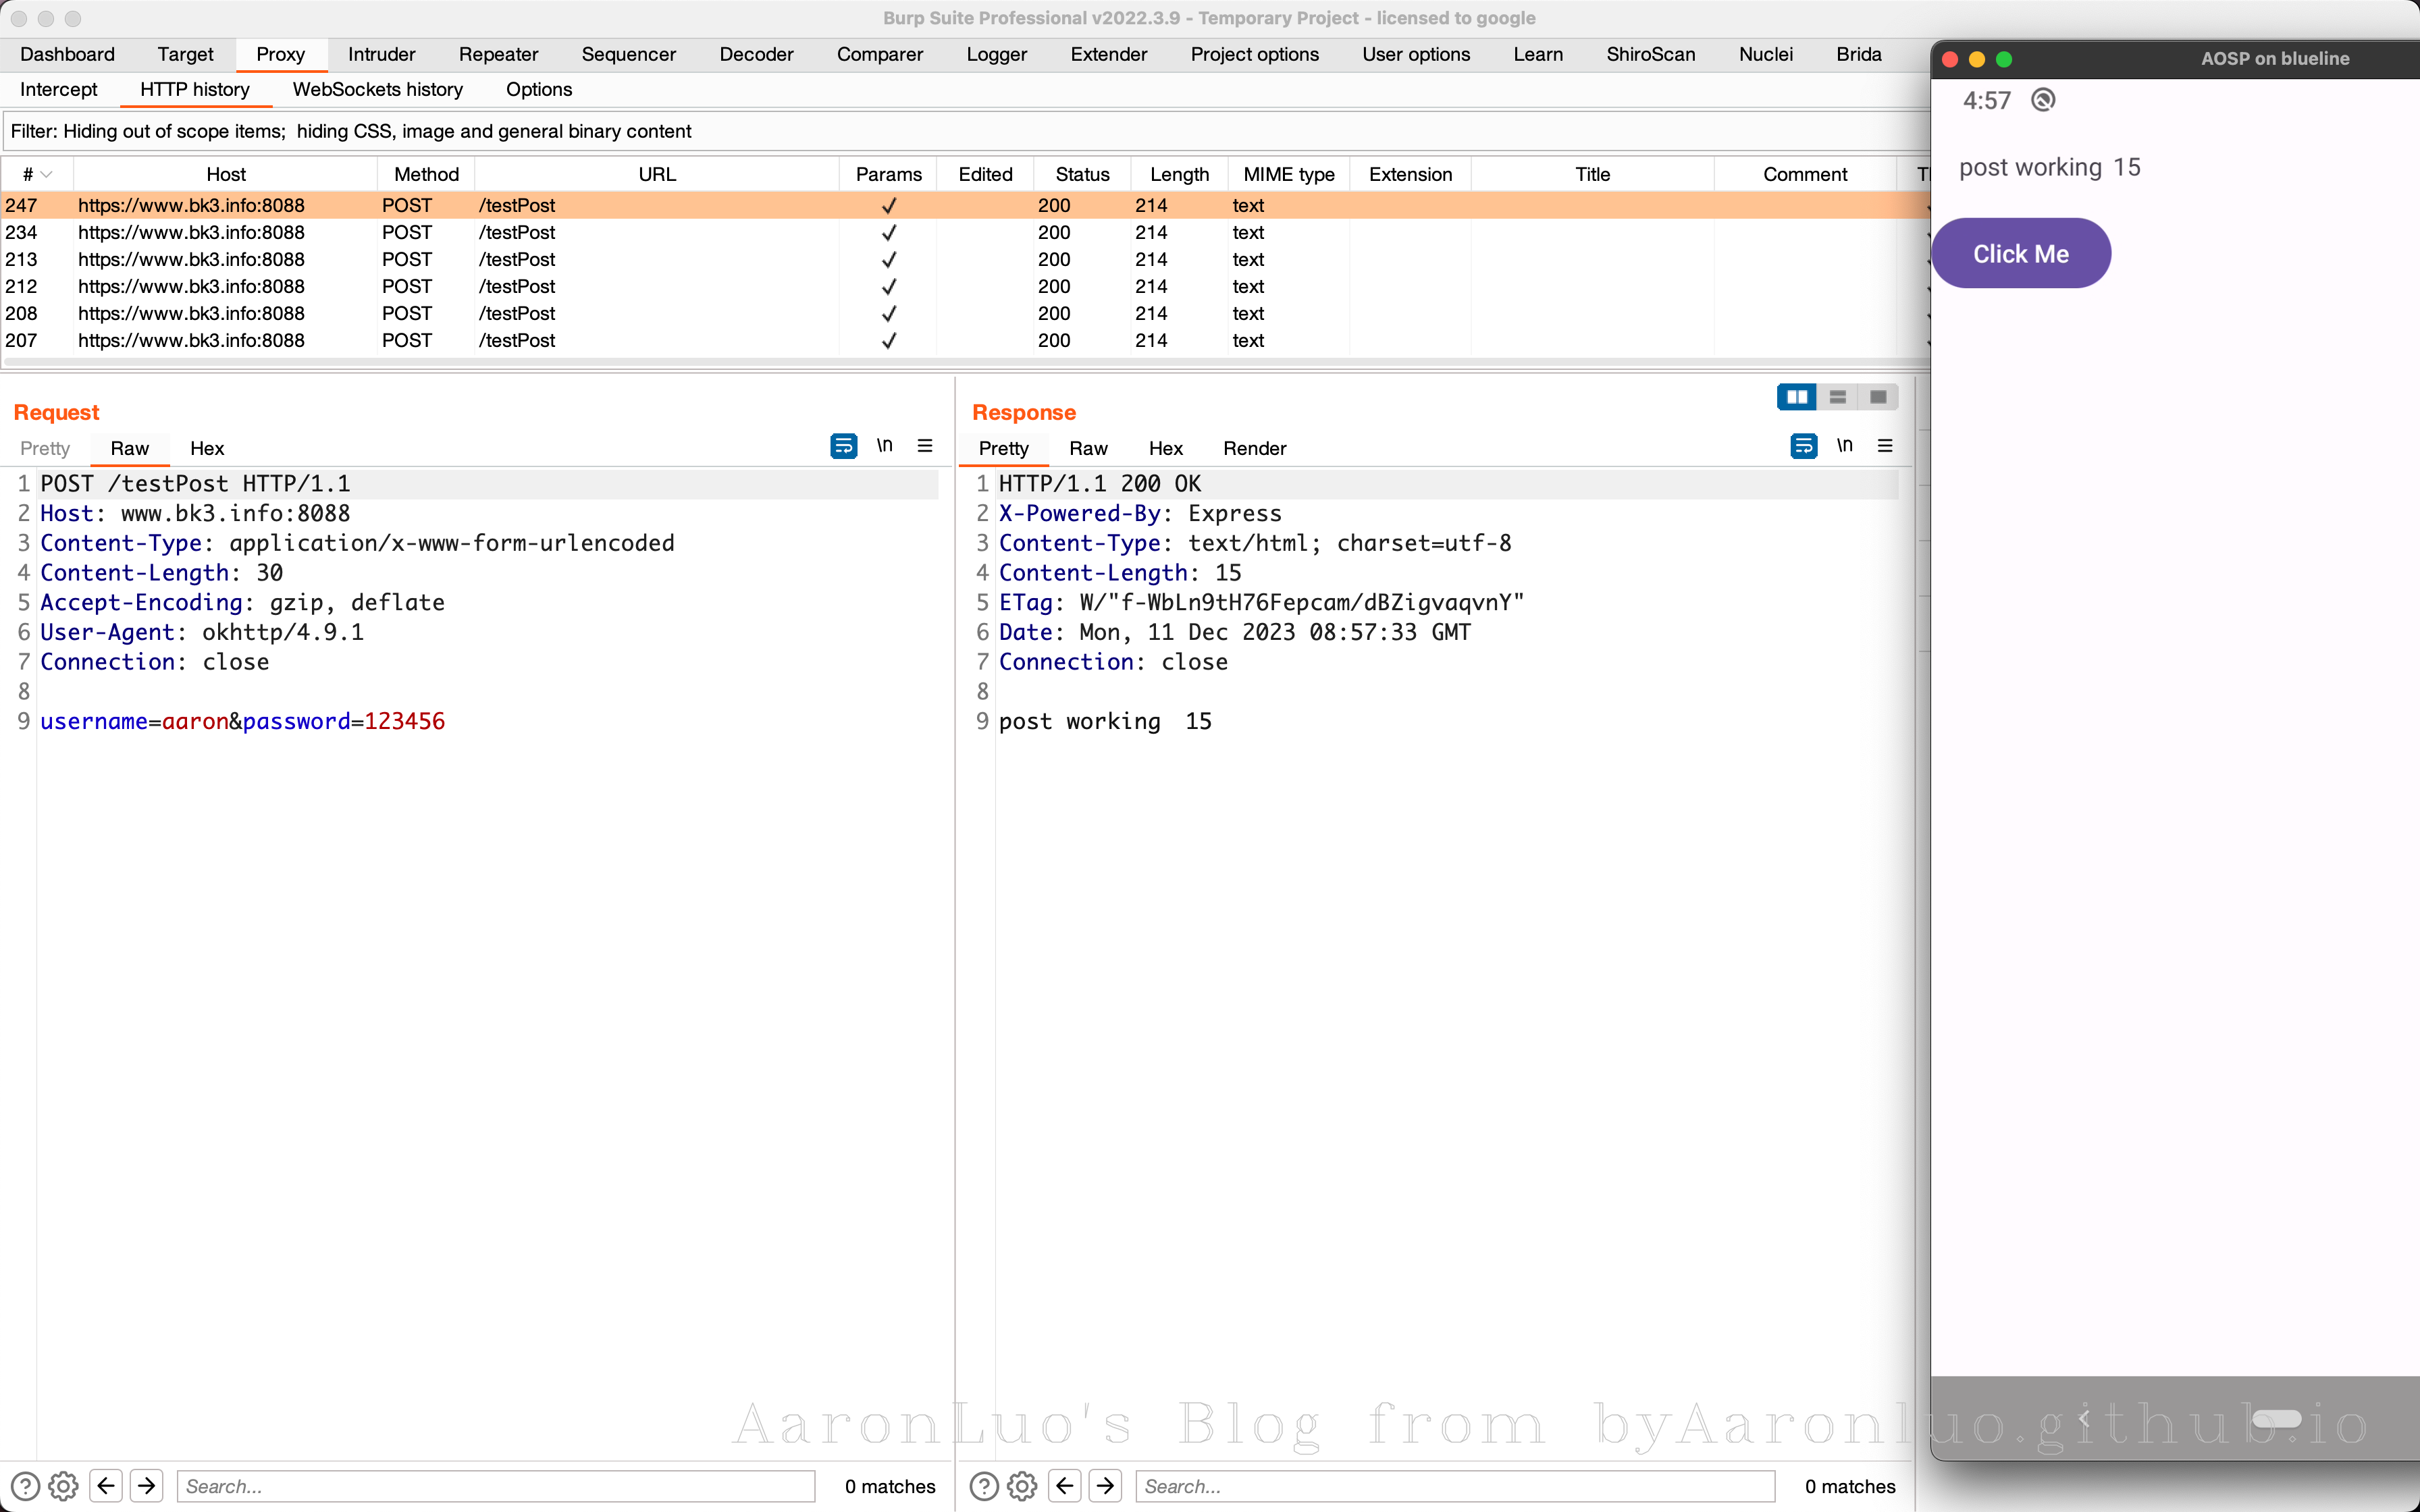Select side-by-side split layout icon

tap(1797, 397)
